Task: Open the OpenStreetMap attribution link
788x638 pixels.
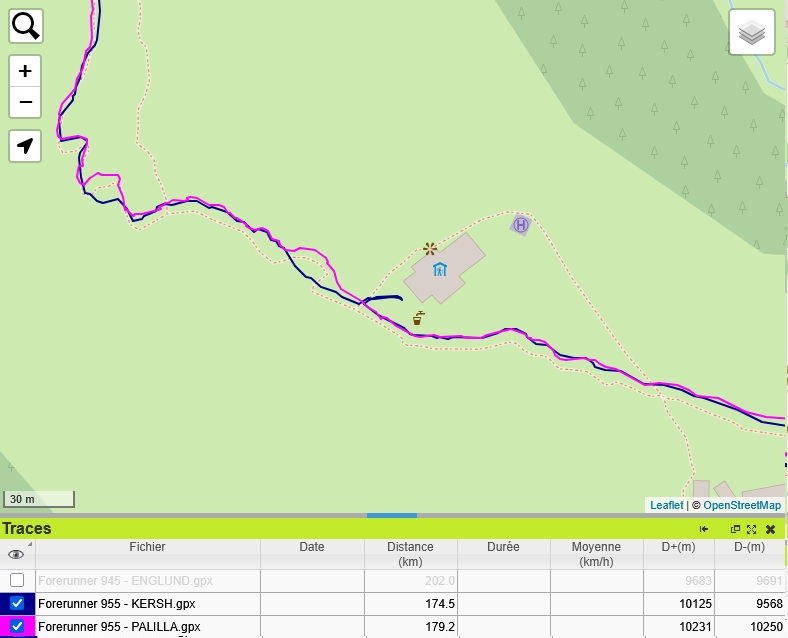Action: [x=742, y=505]
